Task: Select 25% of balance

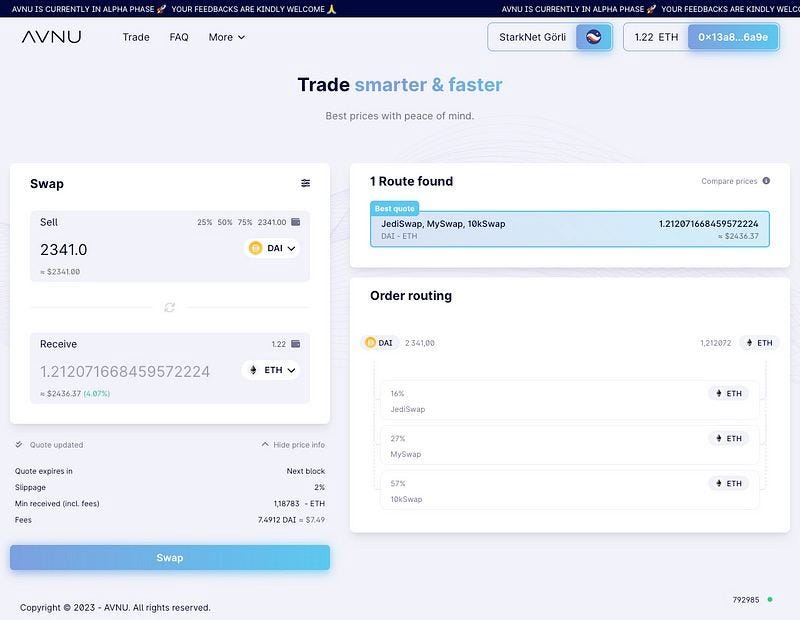Action: 205,222
